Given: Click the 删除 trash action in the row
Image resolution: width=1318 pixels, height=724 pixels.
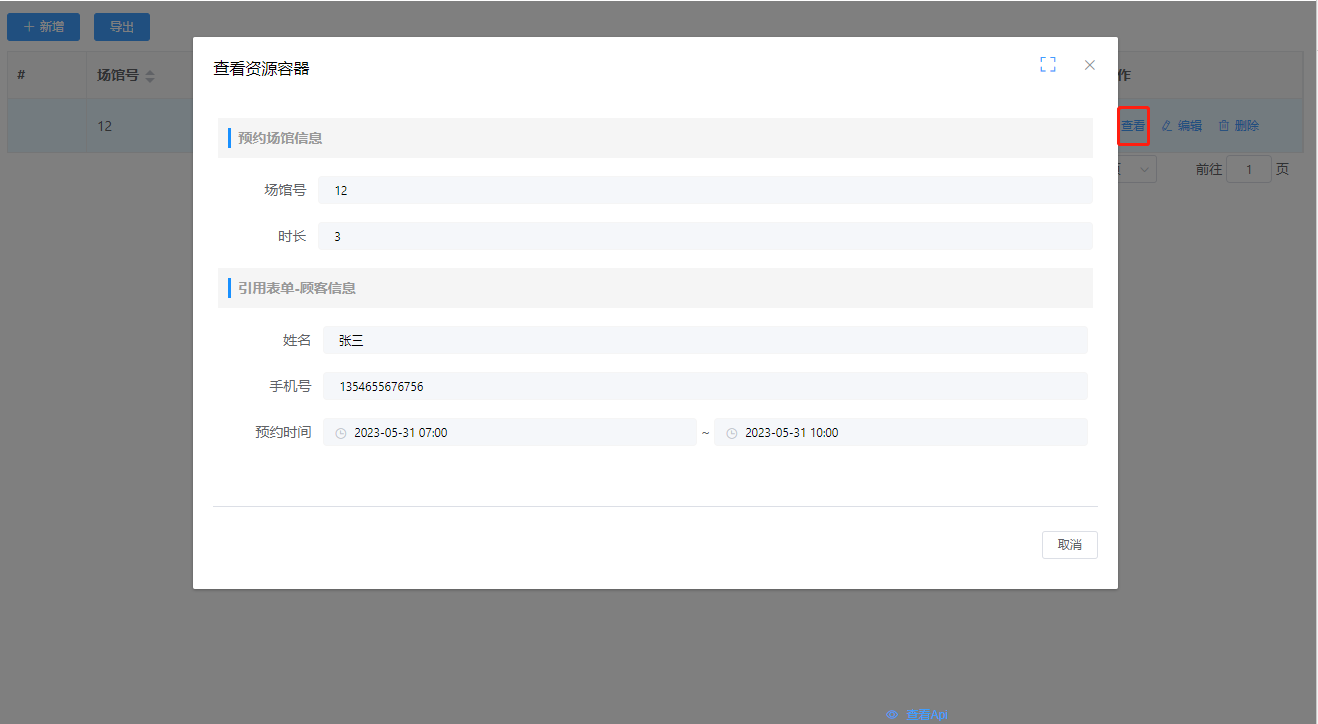Looking at the screenshot, I should [1238, 126].
